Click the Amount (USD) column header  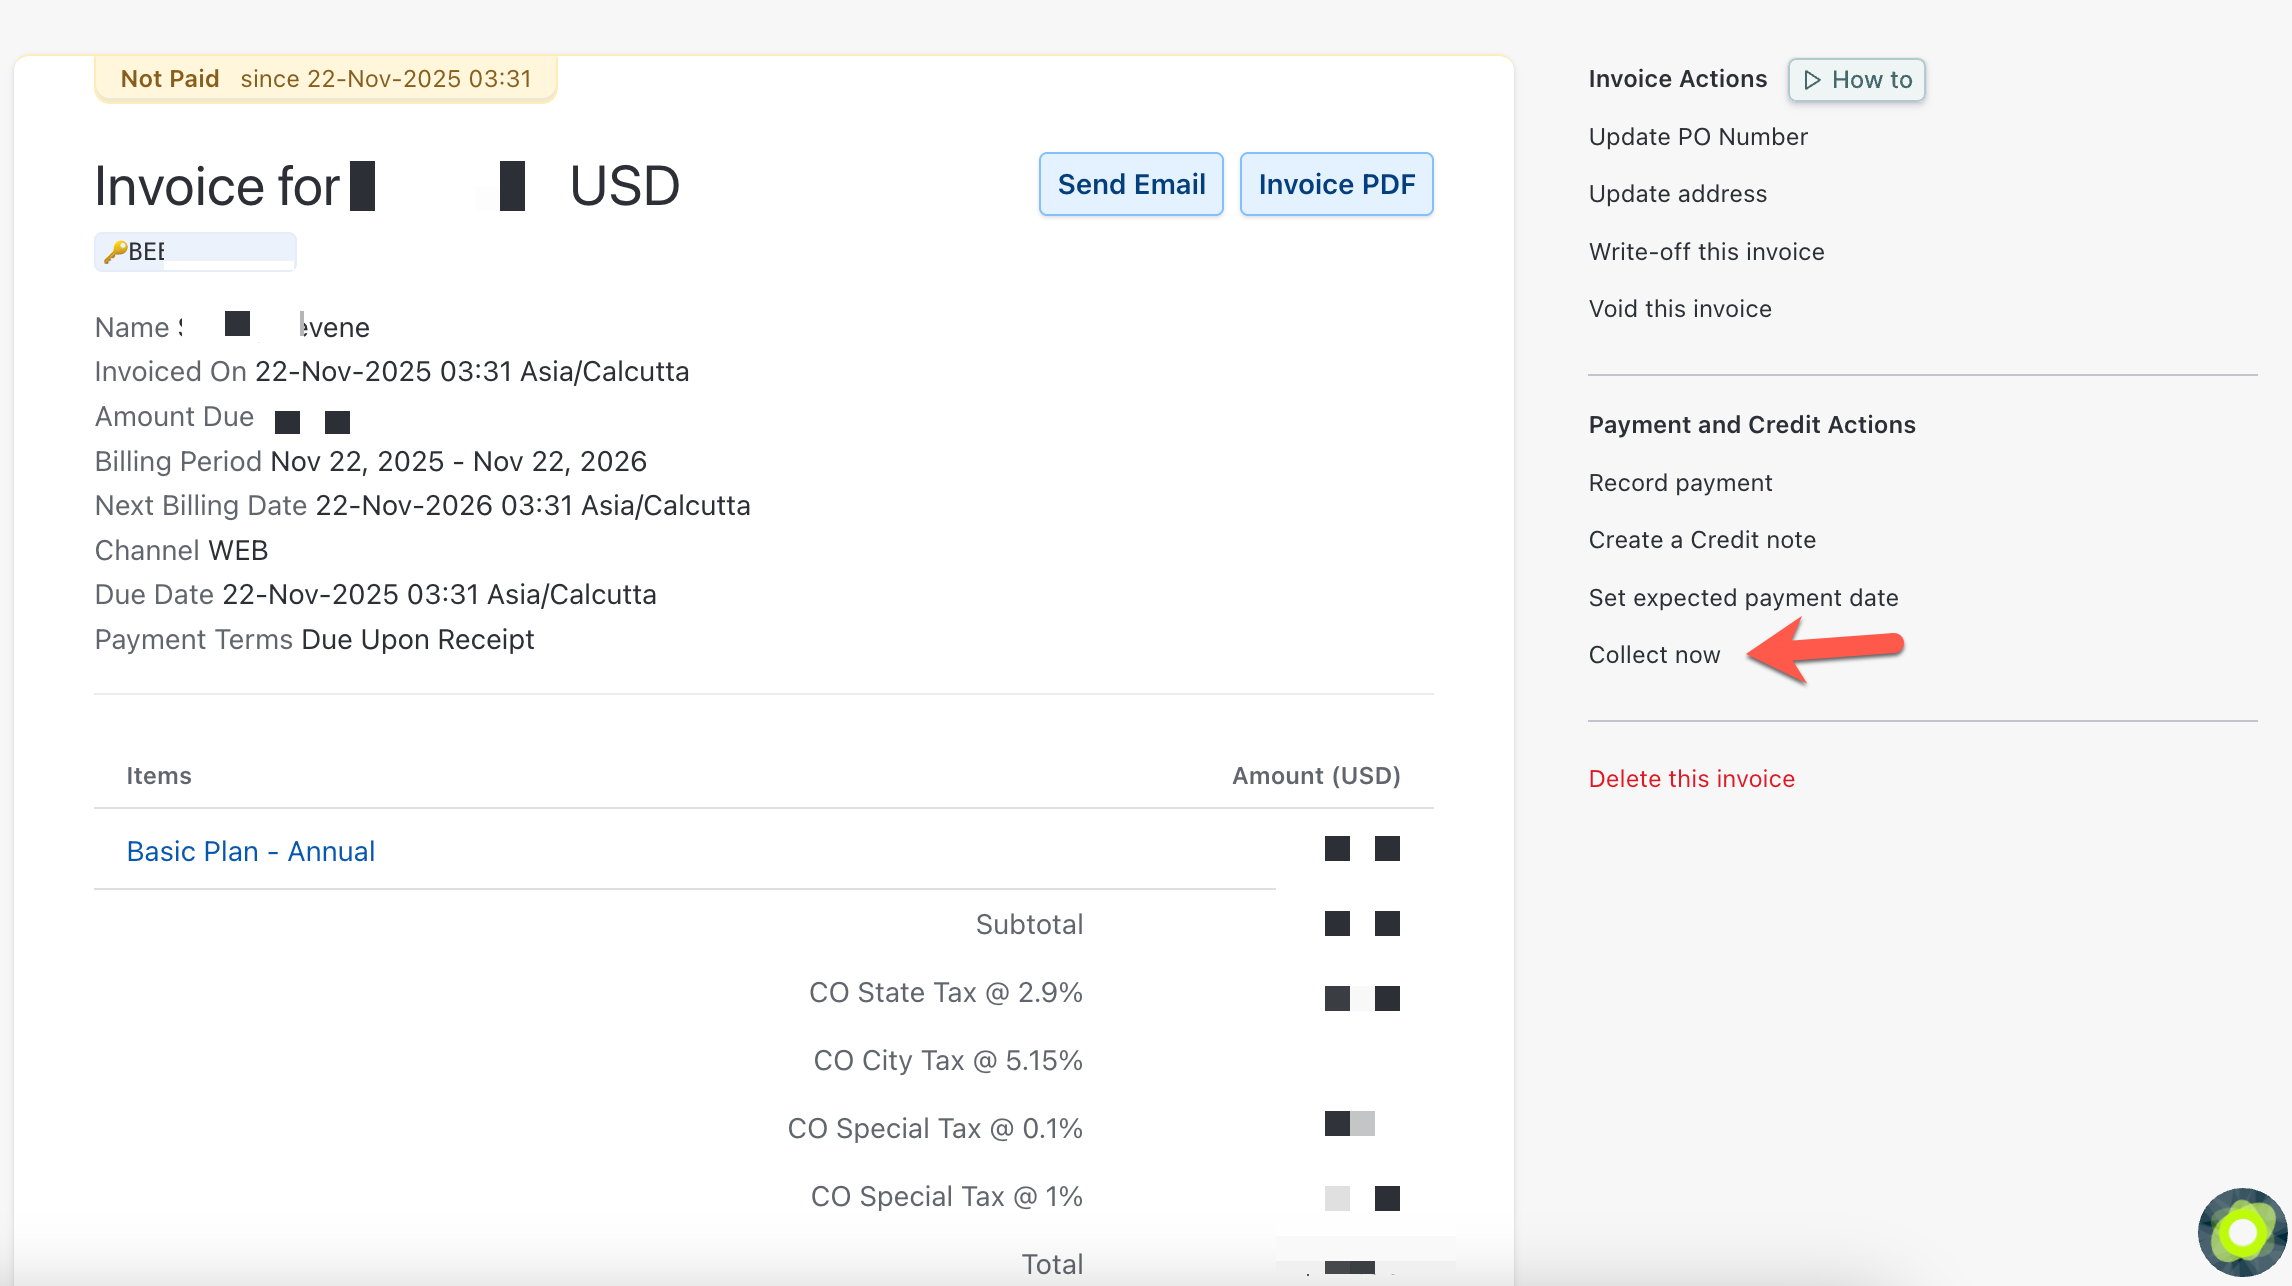[x=1316, y=776]
